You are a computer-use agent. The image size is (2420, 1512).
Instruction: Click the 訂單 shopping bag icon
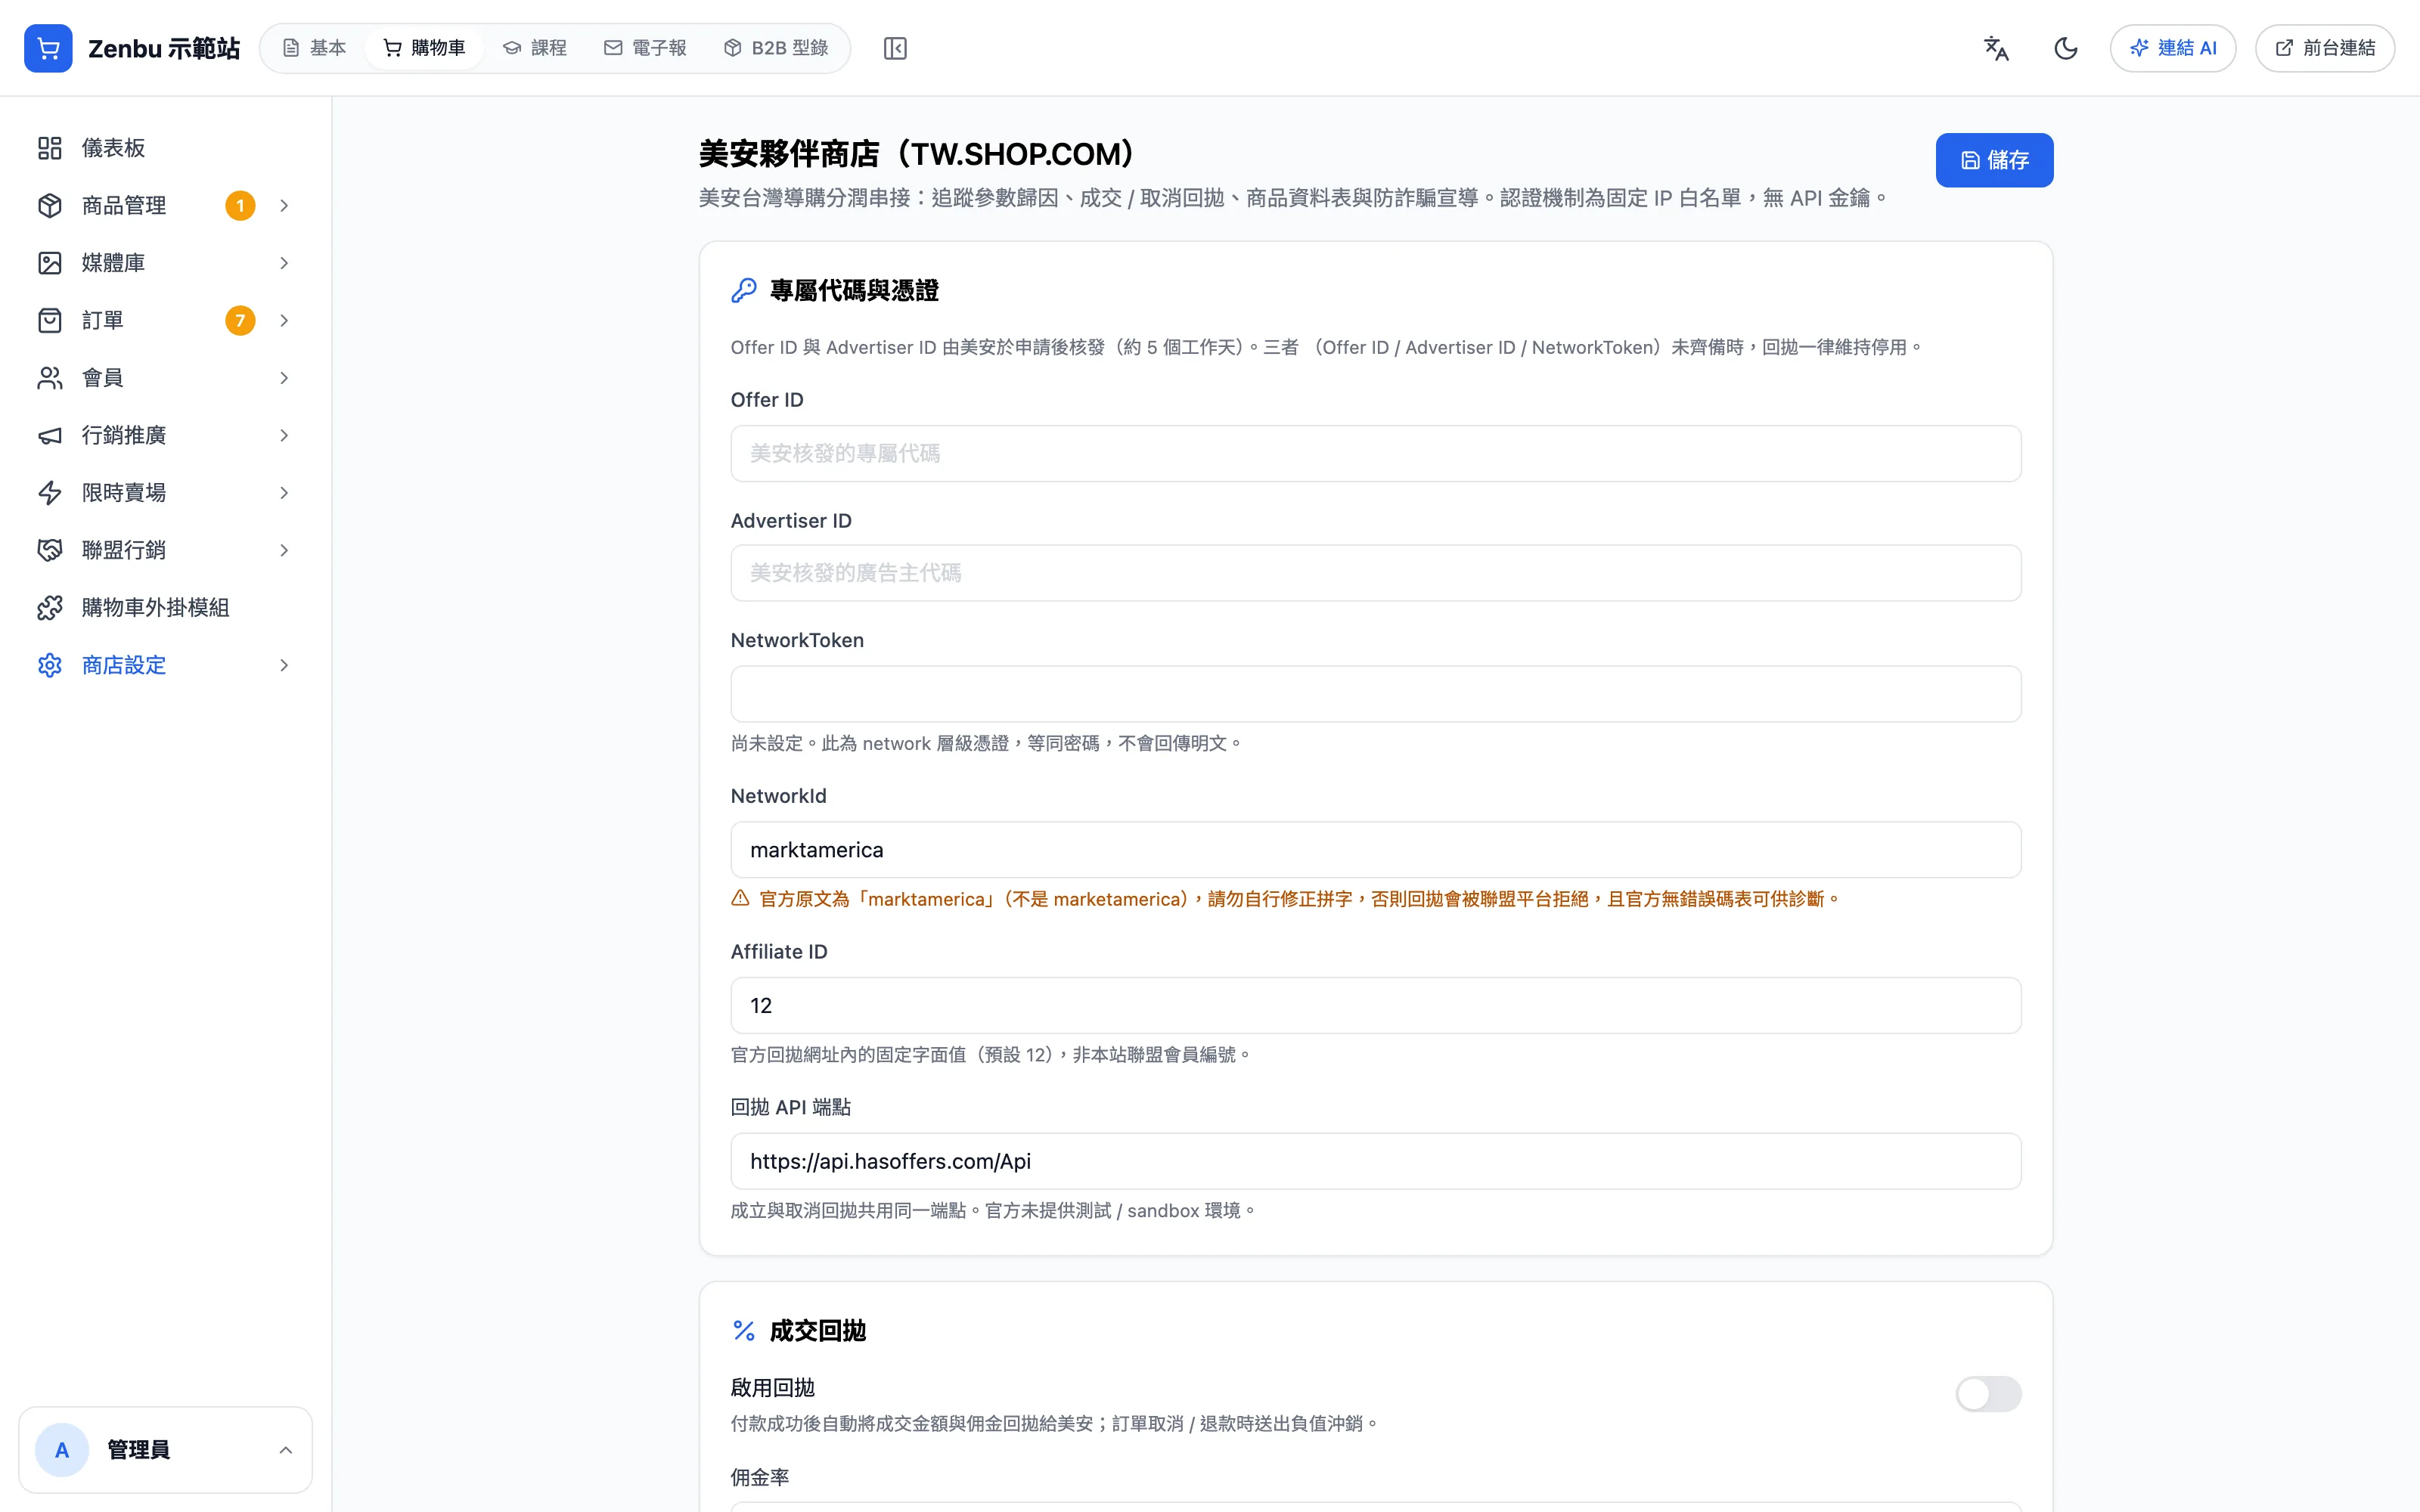[50, 320]
